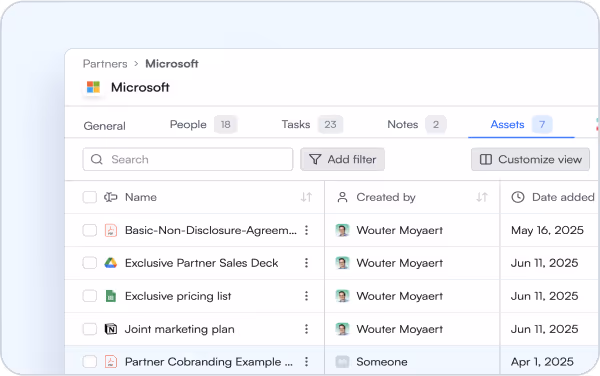Go to Partners in the breadcrumb
Image resolution: width=600 pixels, height=376 pixels.
(x=105, y=63)
